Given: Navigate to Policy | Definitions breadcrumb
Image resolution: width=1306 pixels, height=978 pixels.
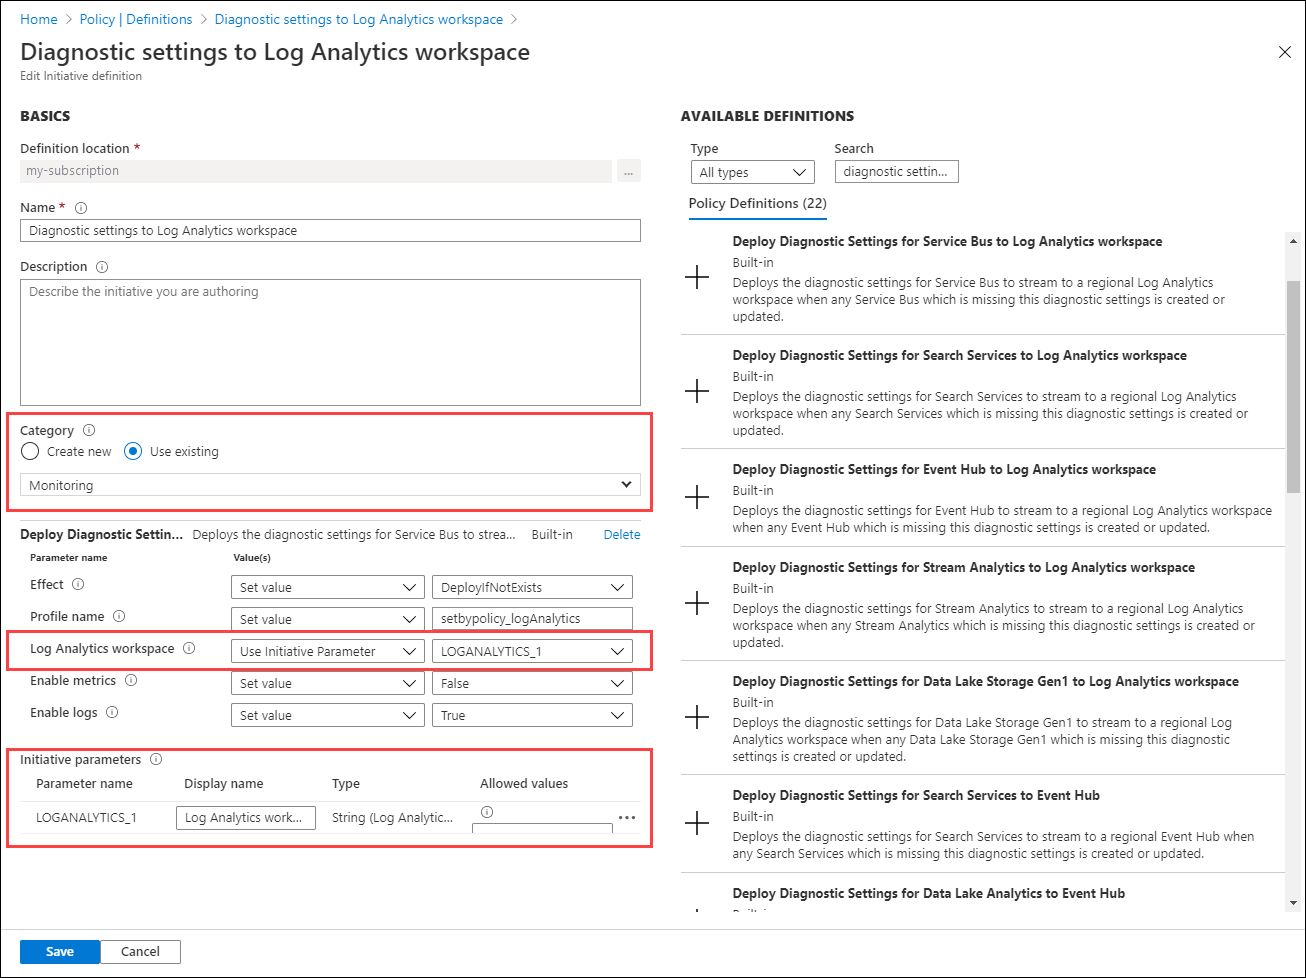Looking at the screenshot, I should [x=135, y=18].
